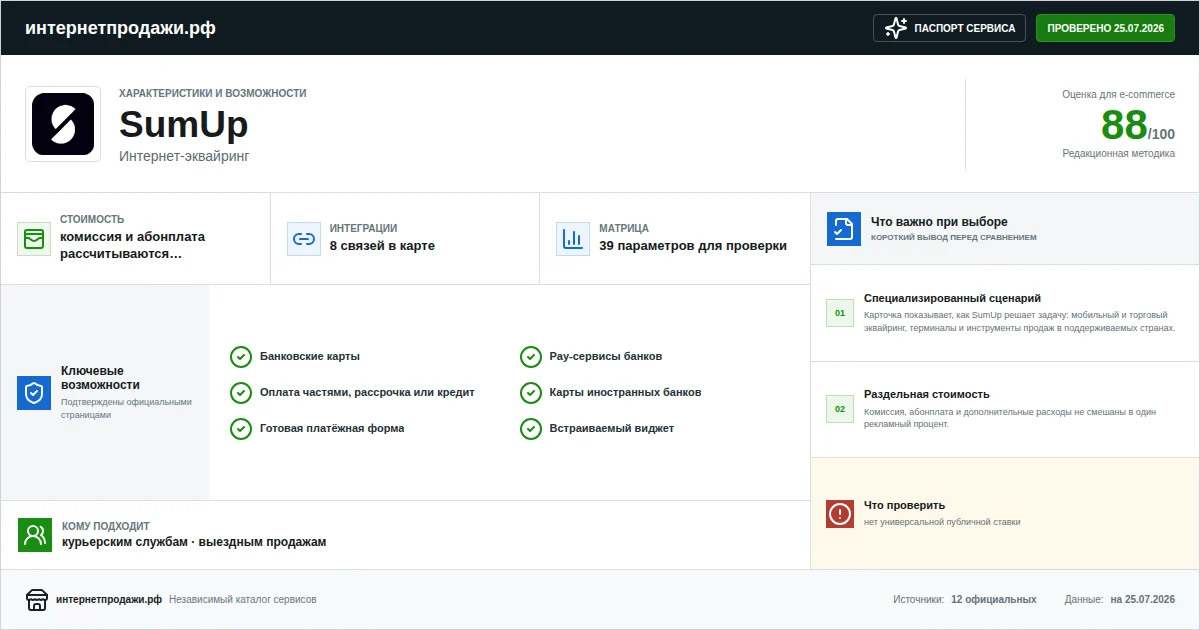Open footer интернетпродажи.рф link
Image resolution: width=1200 pixels, height=630 pixels.
109,600
